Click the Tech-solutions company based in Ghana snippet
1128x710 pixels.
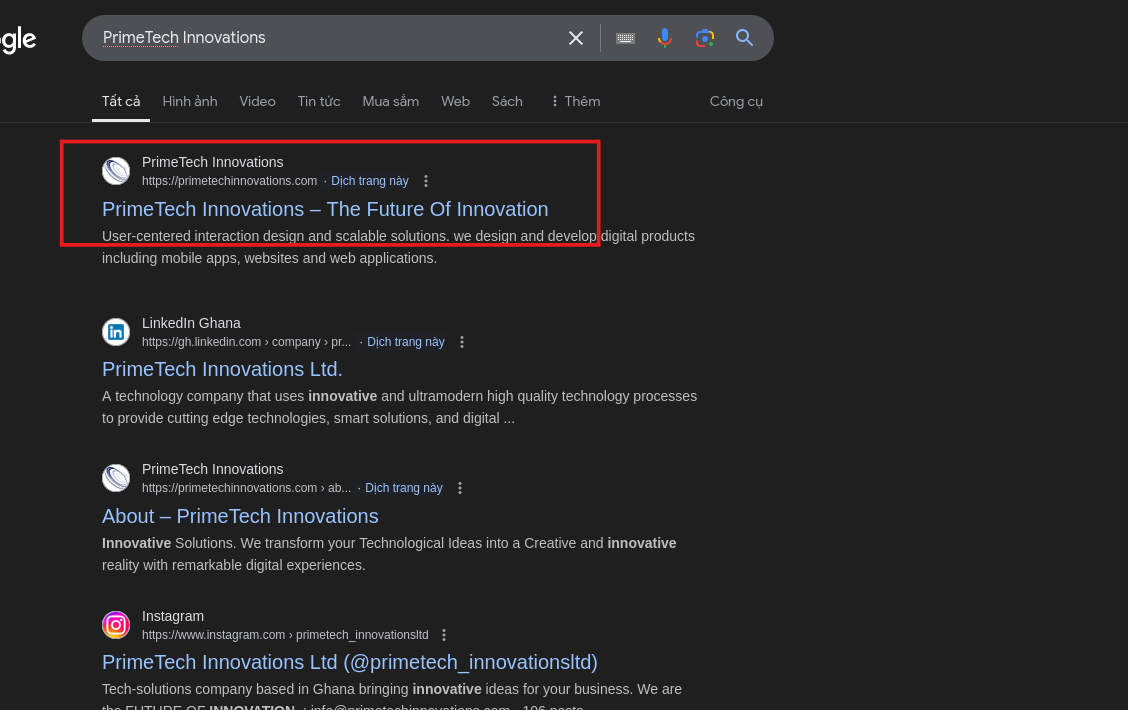392,696
